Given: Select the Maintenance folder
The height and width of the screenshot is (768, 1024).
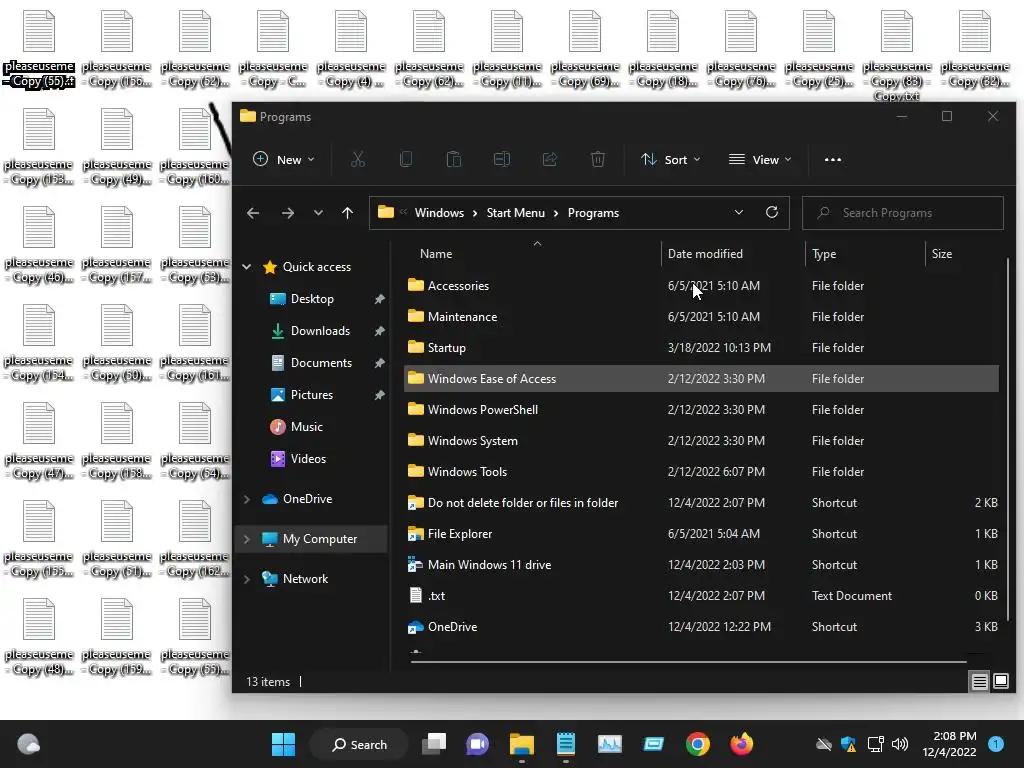Looking at the screenshot, I should pos(701,317).
